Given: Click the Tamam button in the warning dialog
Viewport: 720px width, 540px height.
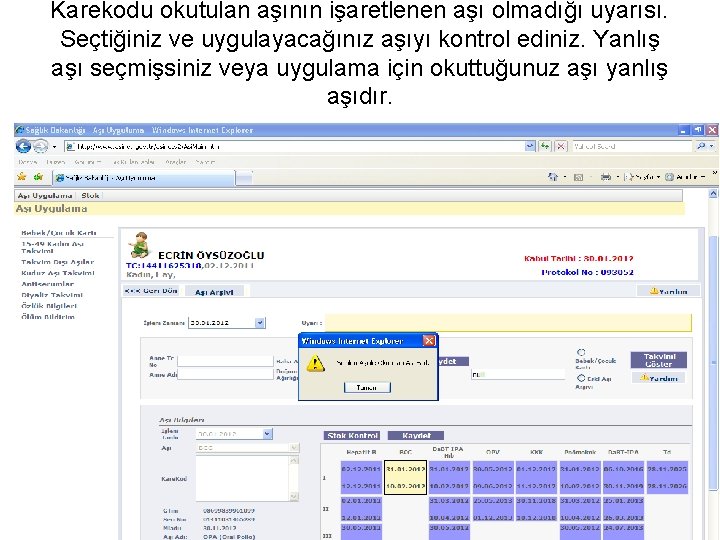Looking at the screenshot, I should click(367, 387).
